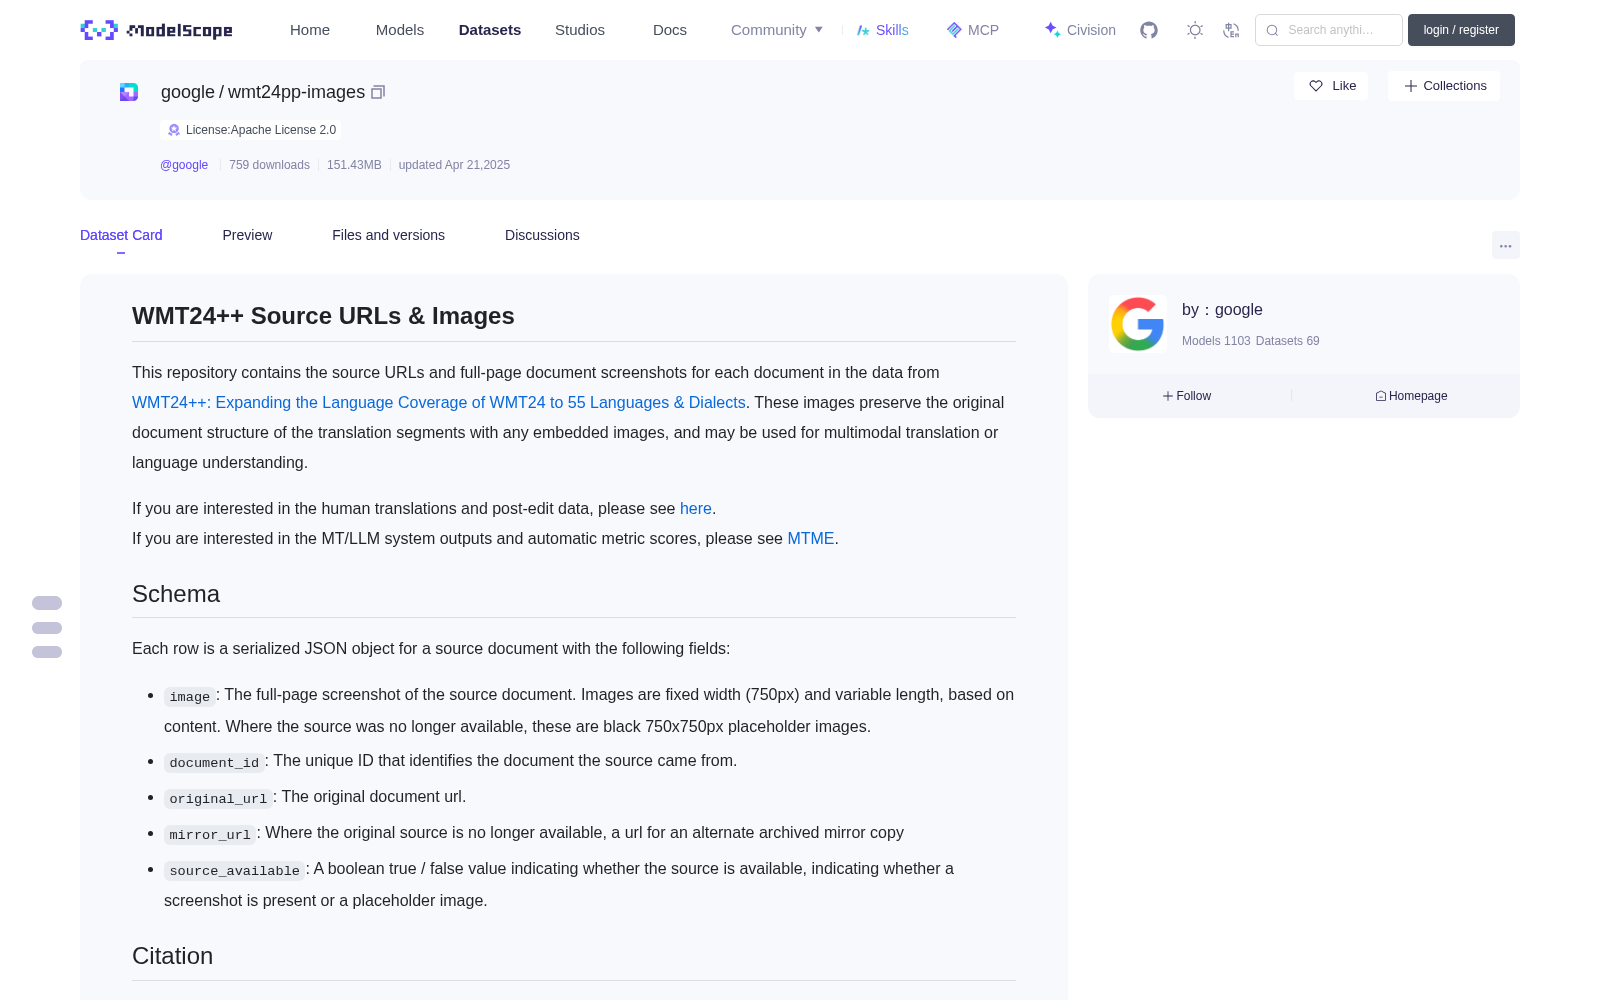Add dataset to Collections

(x=1444, y=86)
